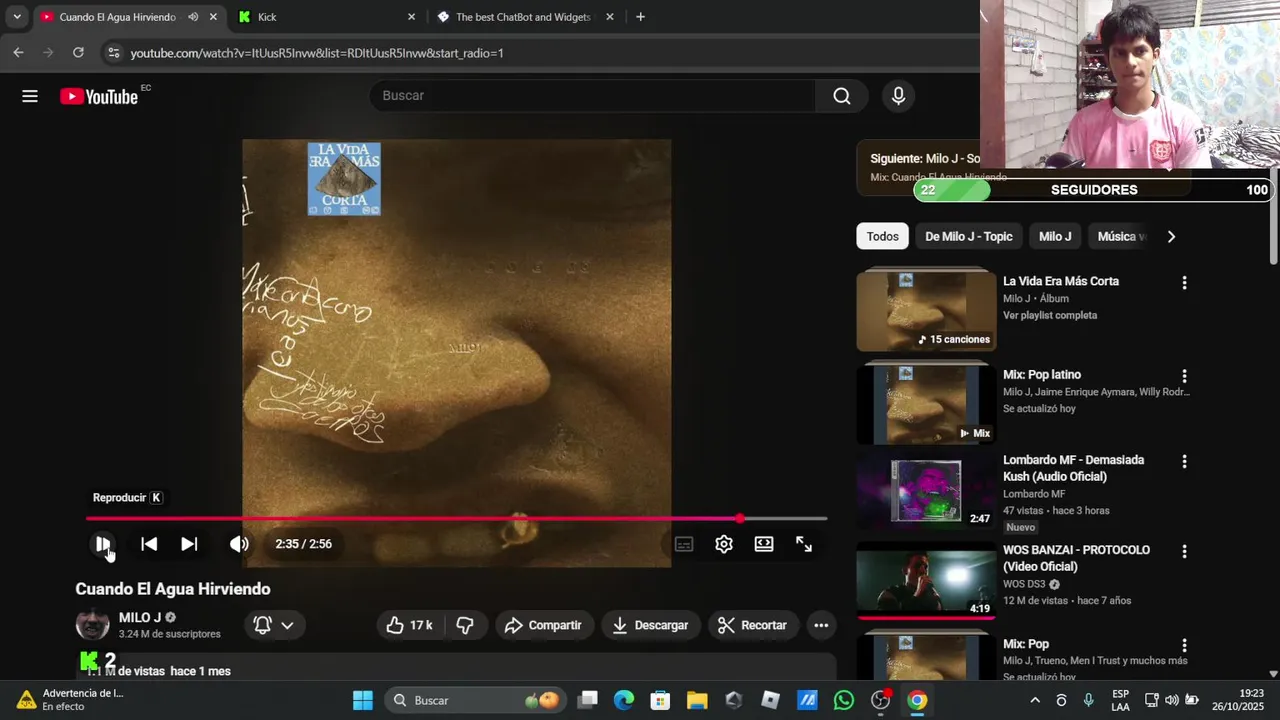Select the Todos filter chip
Screen dimensions: 1280x720
tap(882, 236)
